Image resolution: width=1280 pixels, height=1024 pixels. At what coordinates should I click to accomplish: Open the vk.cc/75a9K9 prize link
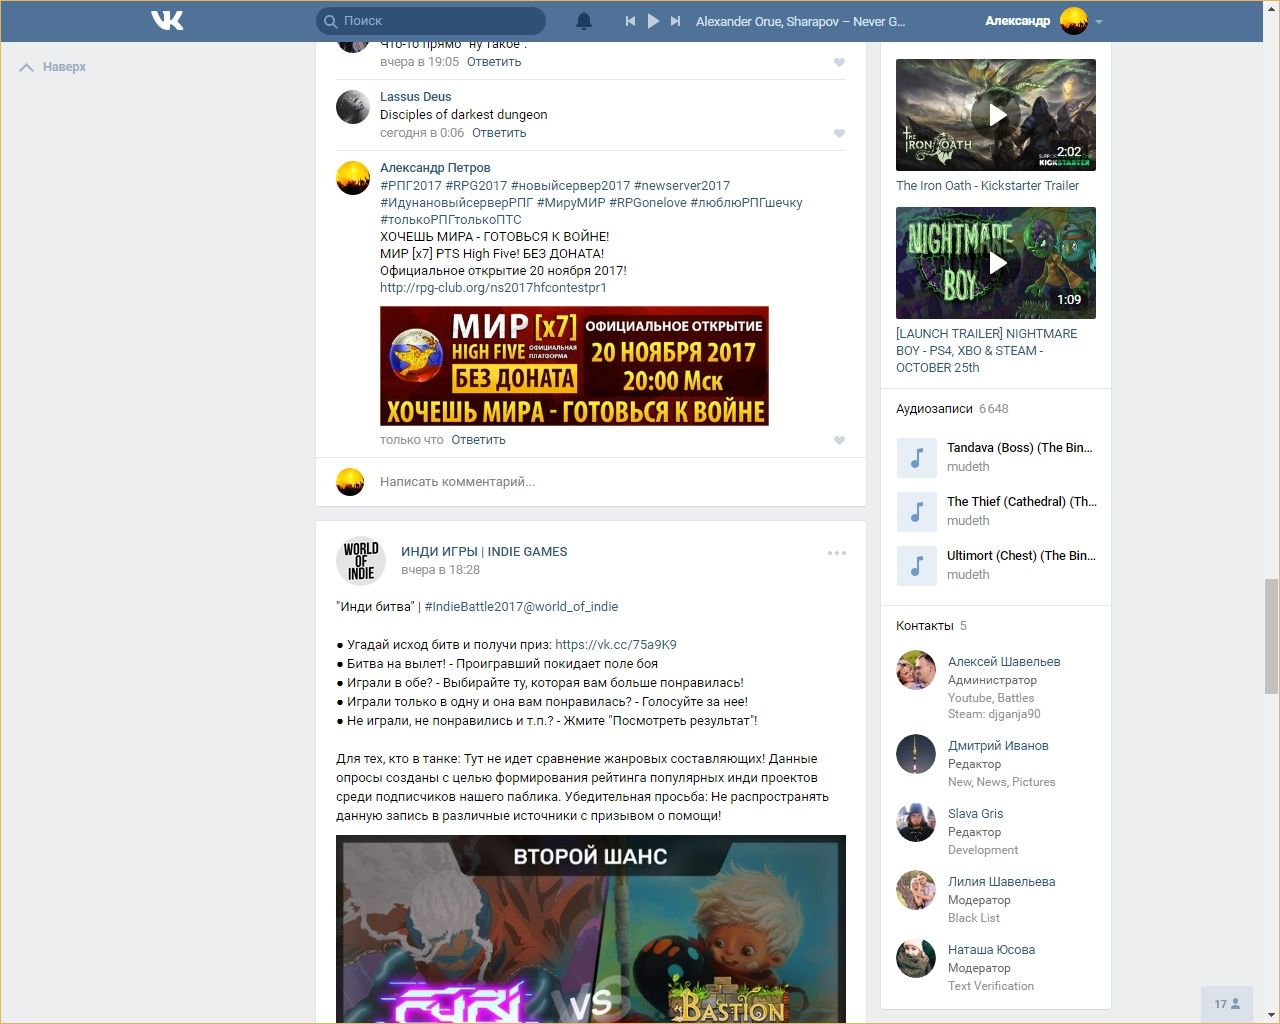pyautogui.click(x=616, y=645)
